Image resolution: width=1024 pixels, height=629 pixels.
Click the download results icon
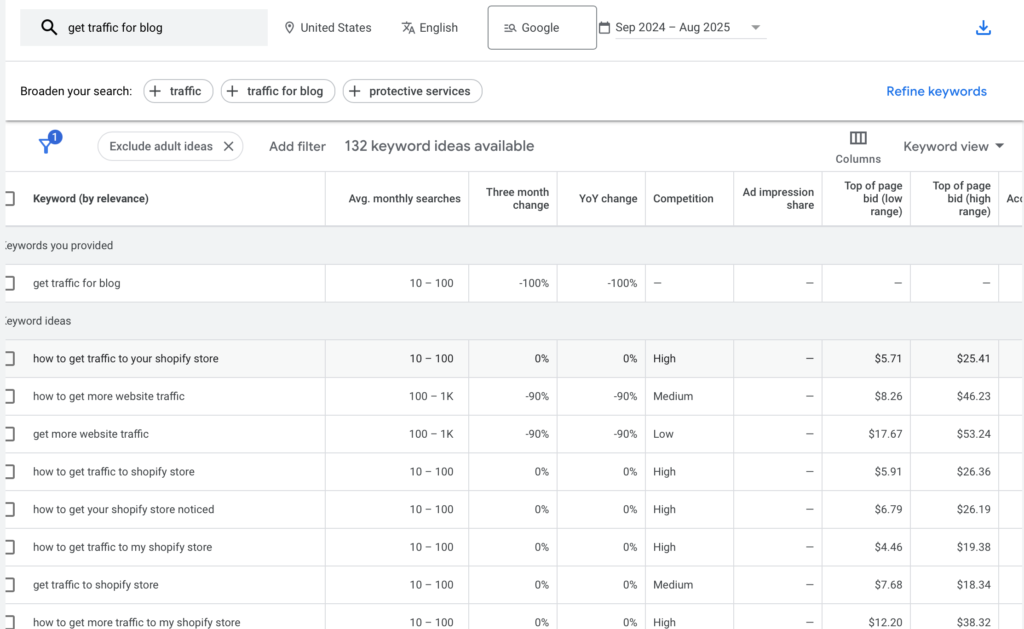tap(983, 28)
